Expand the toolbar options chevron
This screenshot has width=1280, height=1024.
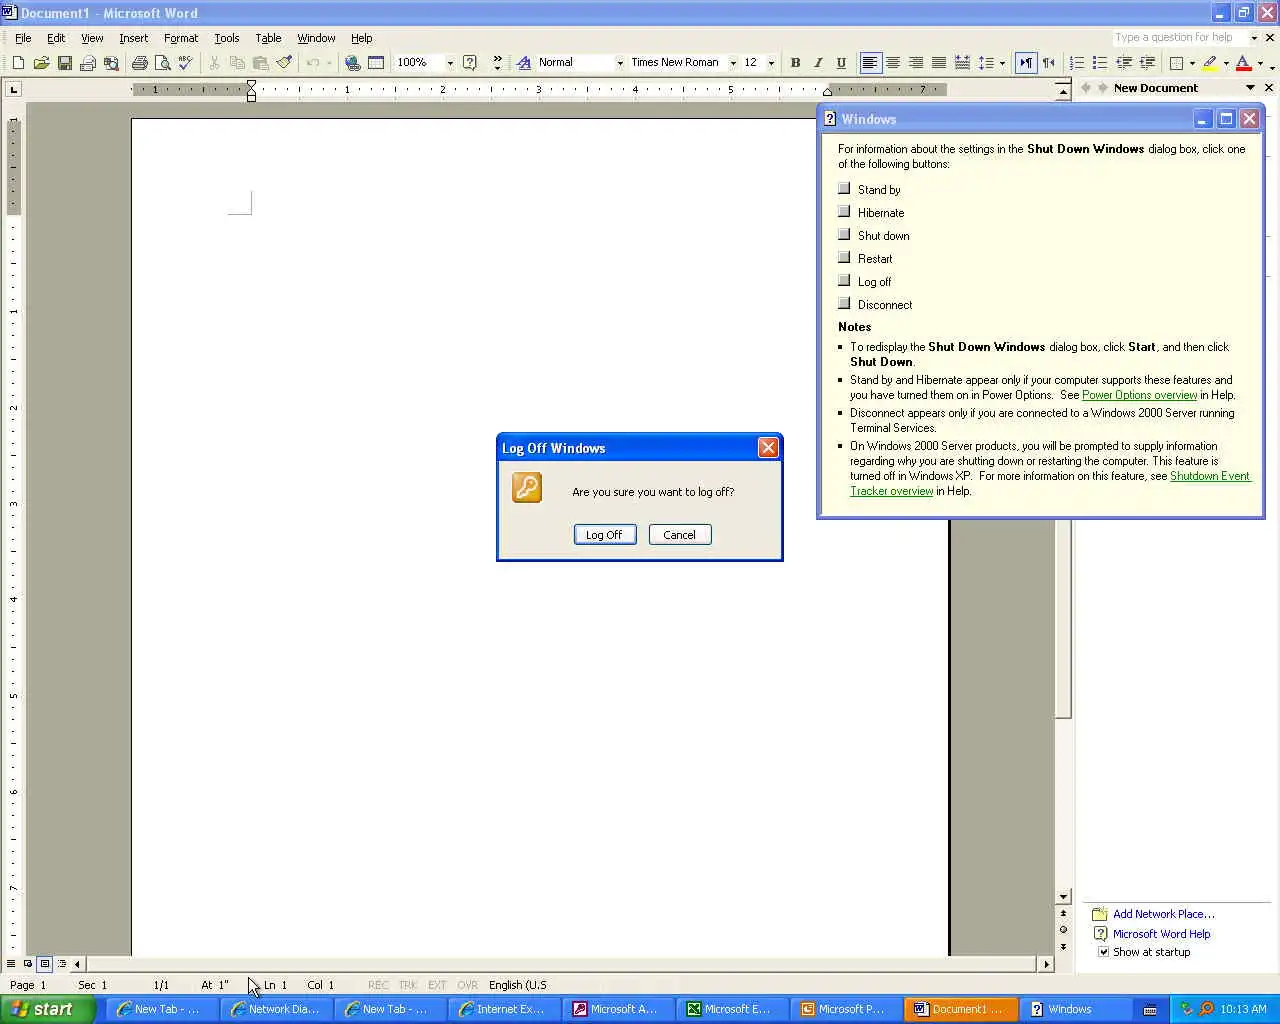point(497,63)
